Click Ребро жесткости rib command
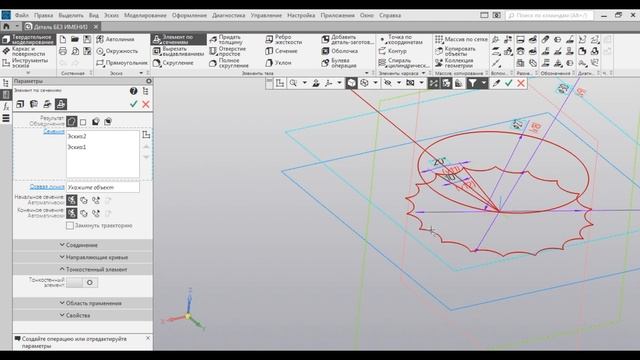Image resolution: width=640 pixels, height=360 pixels. click(x=284, y=39)
